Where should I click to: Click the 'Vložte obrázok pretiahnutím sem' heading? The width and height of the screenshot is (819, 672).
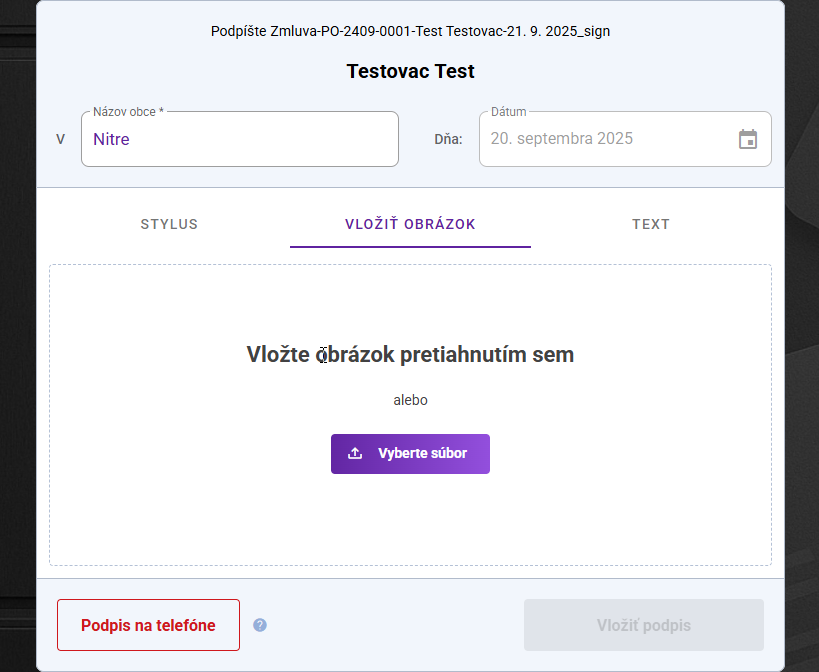click(410, 354)
